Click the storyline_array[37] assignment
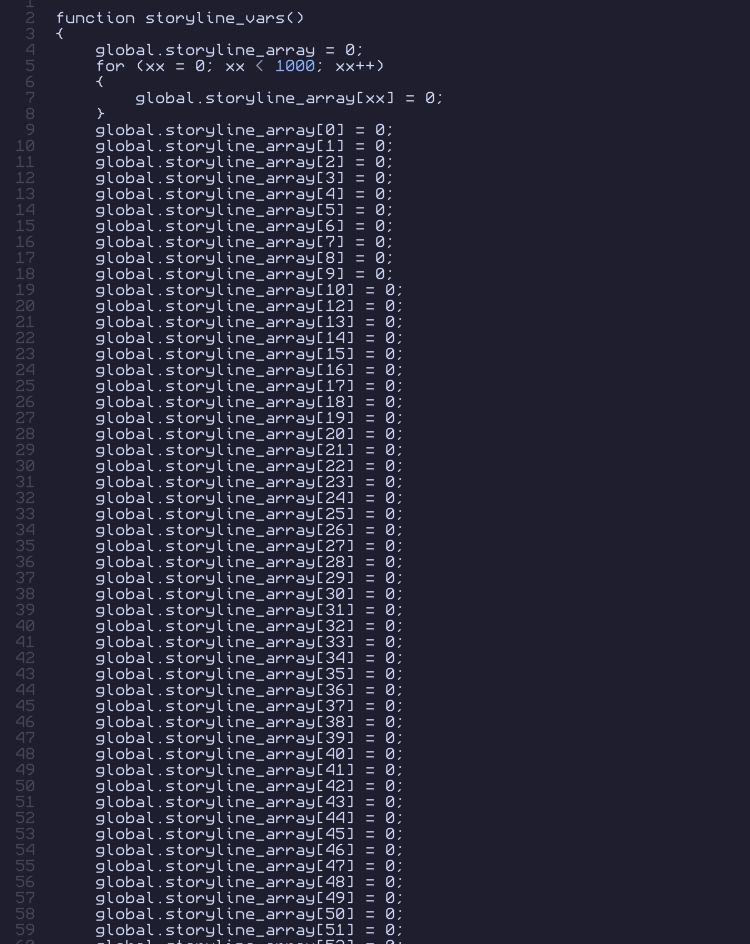The height and width of the screenshot is (944, 750). [249, 706]
